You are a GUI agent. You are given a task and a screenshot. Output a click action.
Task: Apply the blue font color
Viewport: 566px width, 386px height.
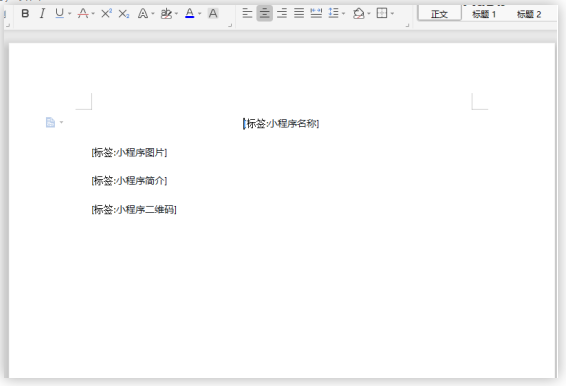click(x=190, y=14)
